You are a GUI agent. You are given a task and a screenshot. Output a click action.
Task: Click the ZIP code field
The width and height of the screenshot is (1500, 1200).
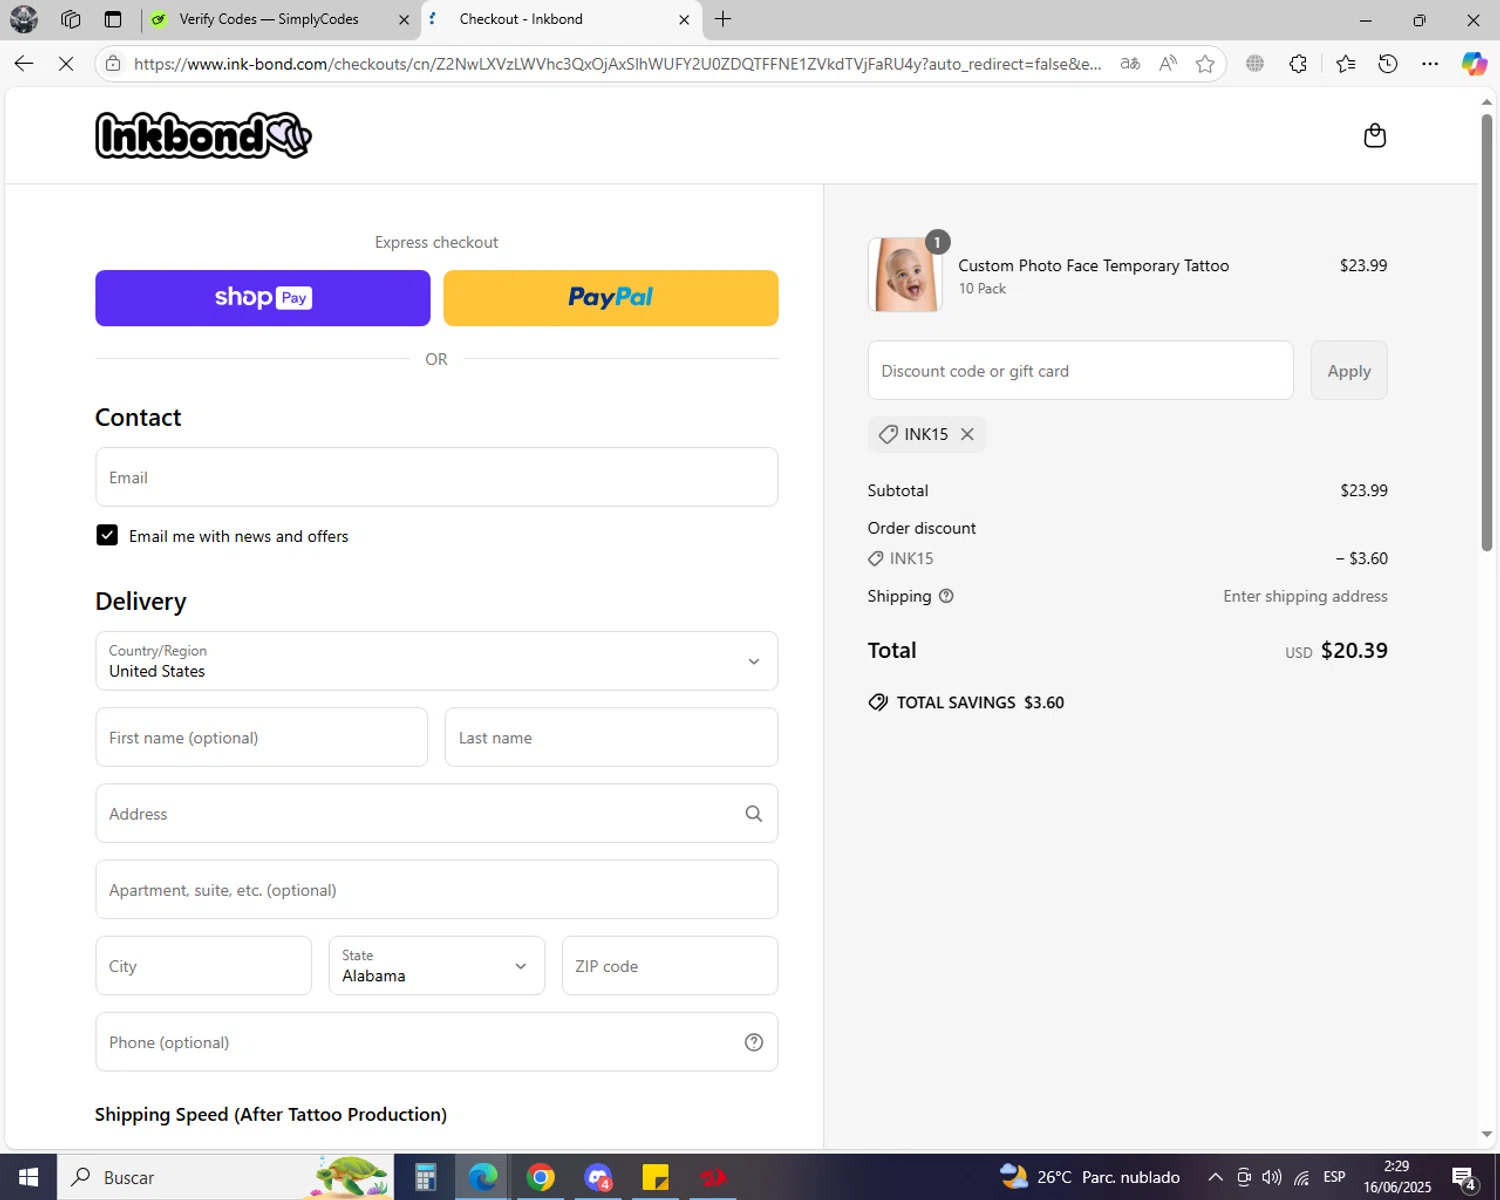670,966
